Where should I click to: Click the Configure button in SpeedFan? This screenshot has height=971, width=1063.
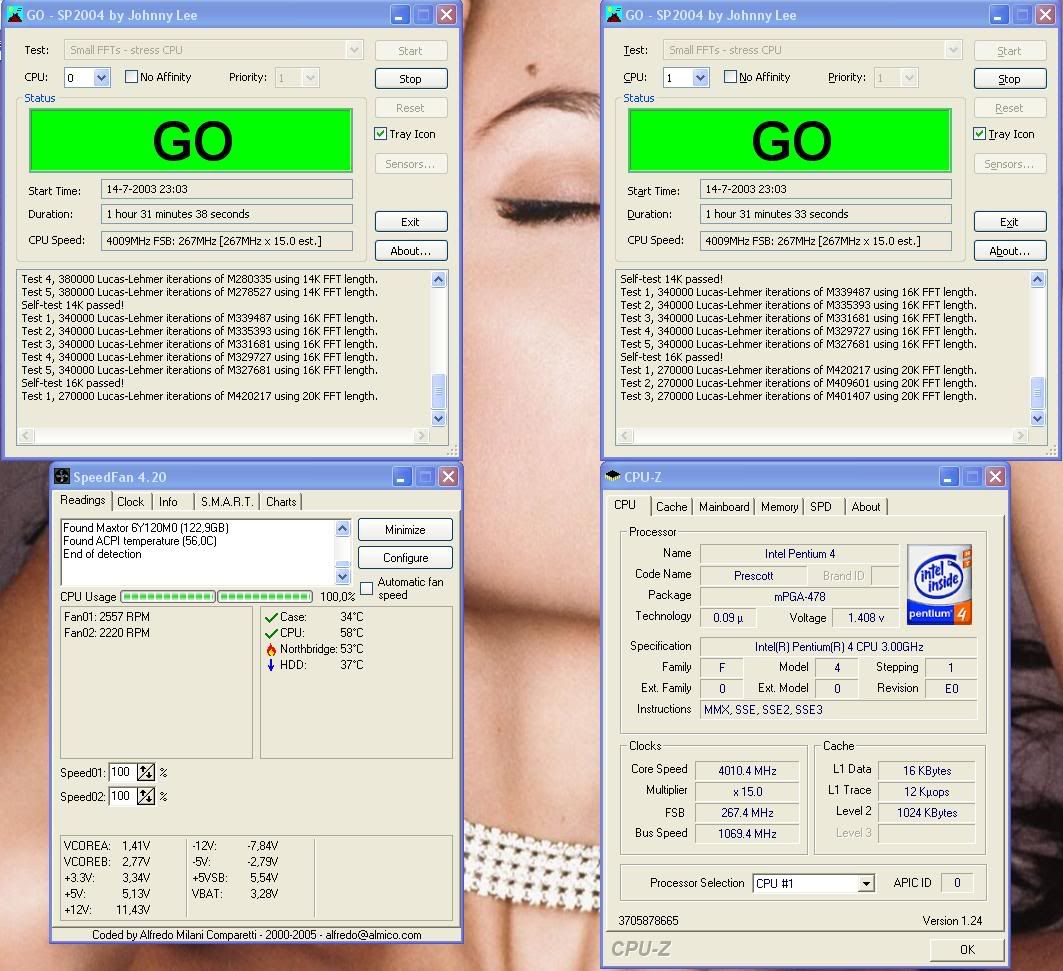pos(405,558)
